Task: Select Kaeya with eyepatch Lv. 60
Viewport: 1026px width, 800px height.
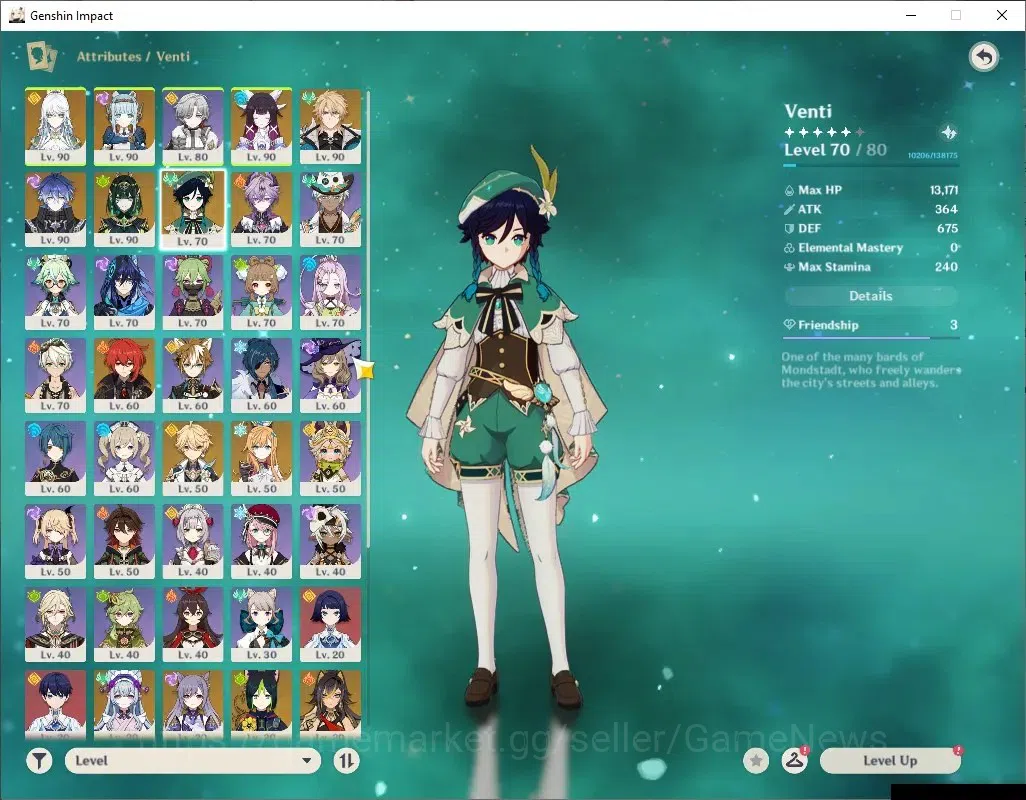Action: click(x=262, y=375)
